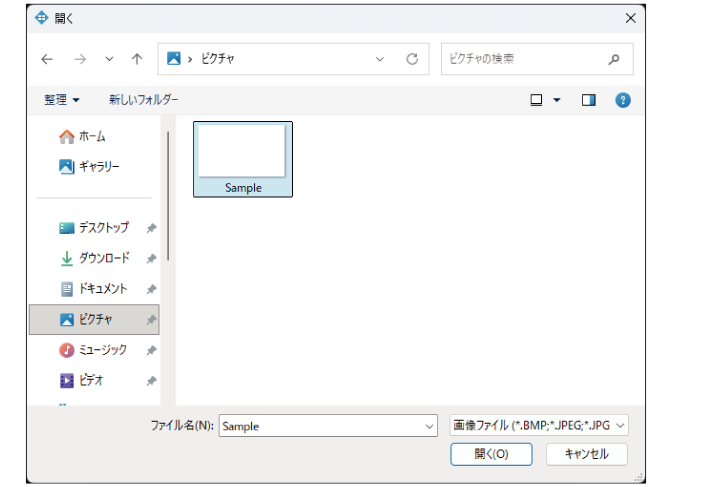Image resolution: width=708 pixels, height=487 pixels.
Task: Select ピクチャ in the sidebar
Action: (94, 320)
